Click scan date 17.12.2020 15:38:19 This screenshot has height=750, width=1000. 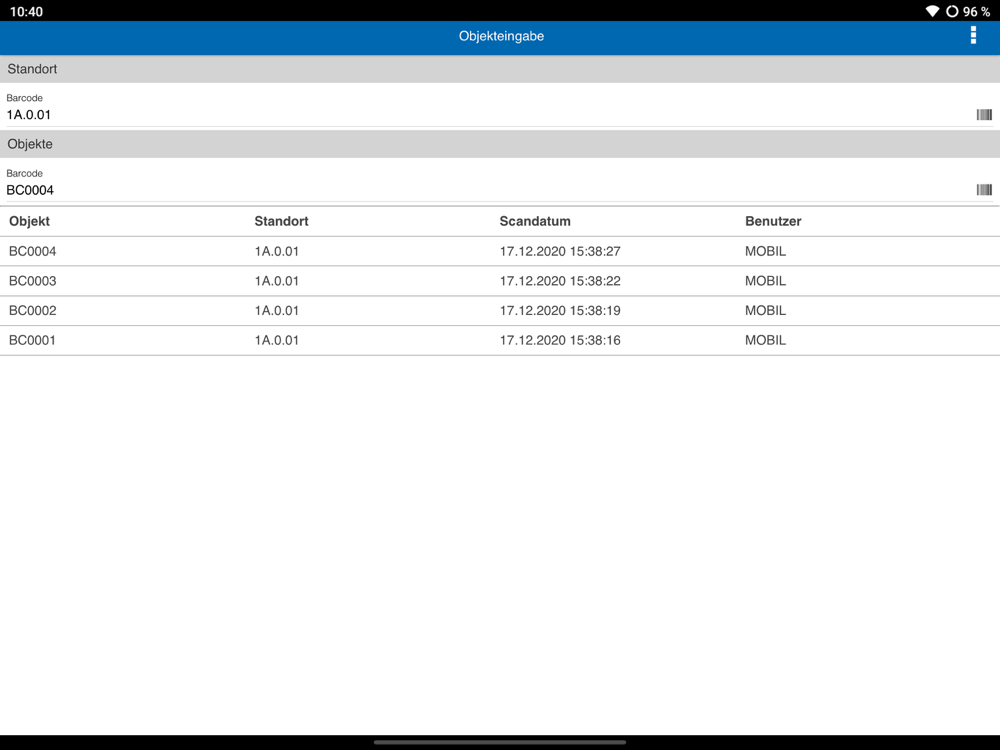[x=560, y=311]
